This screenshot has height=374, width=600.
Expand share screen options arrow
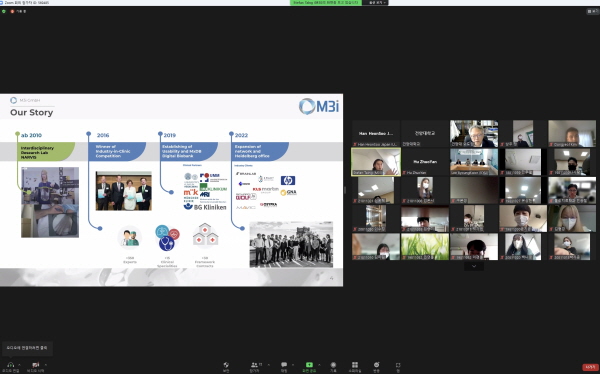pyautogui.click(x=319, y=364)
